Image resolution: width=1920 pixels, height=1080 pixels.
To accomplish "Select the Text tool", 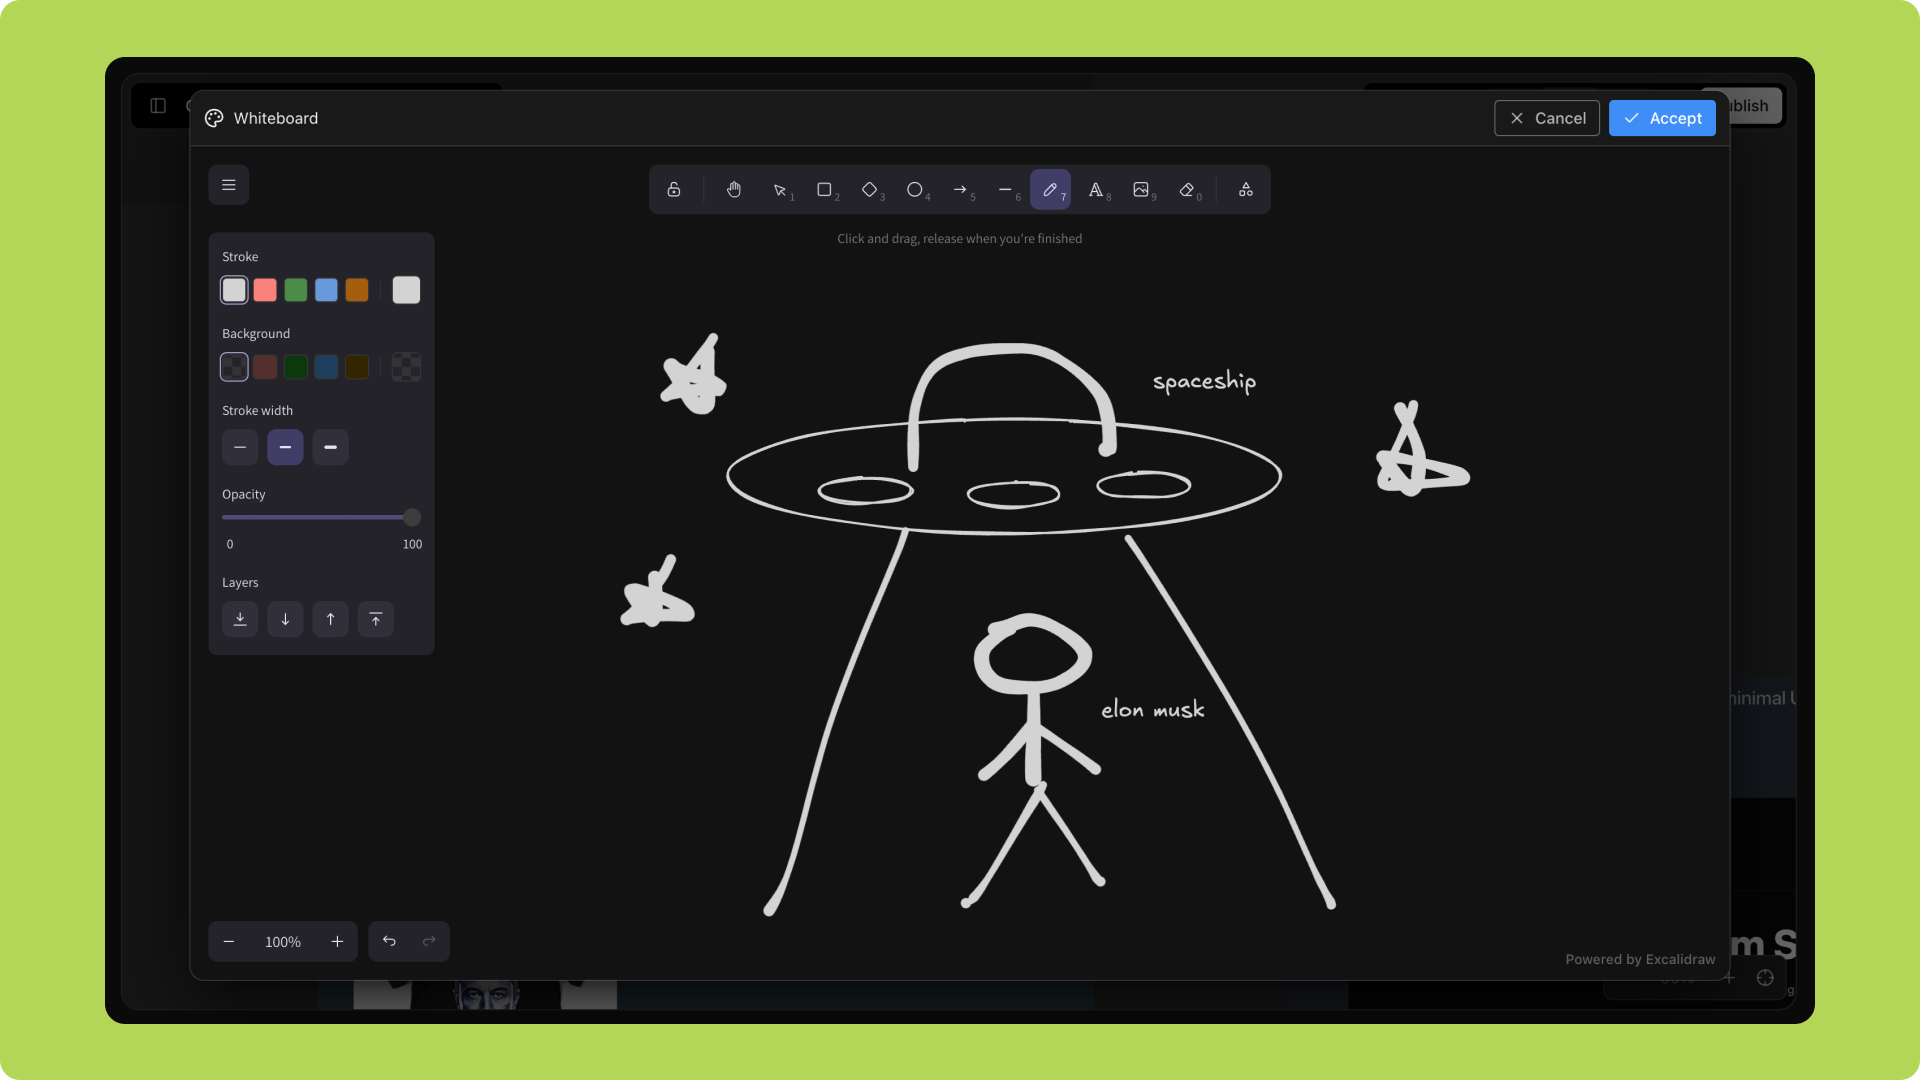I will [1096, 190].
